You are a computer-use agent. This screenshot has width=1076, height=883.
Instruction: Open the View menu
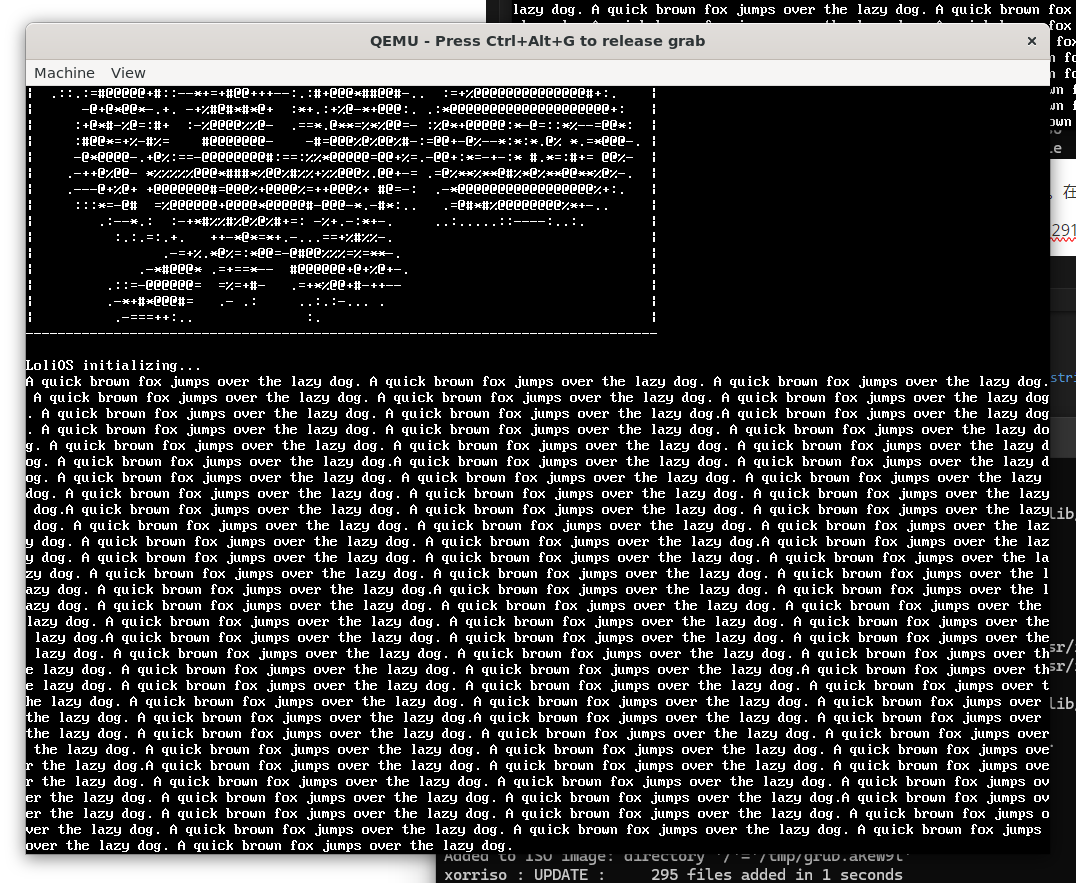(x=128, y=73)
